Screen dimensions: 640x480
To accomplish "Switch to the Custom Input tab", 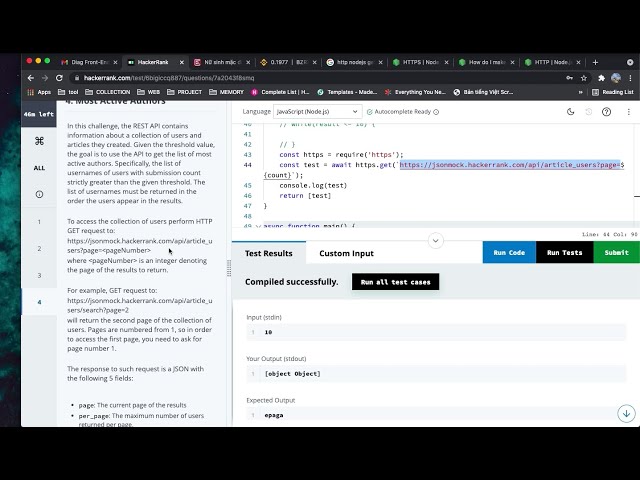I will point(346,253).
